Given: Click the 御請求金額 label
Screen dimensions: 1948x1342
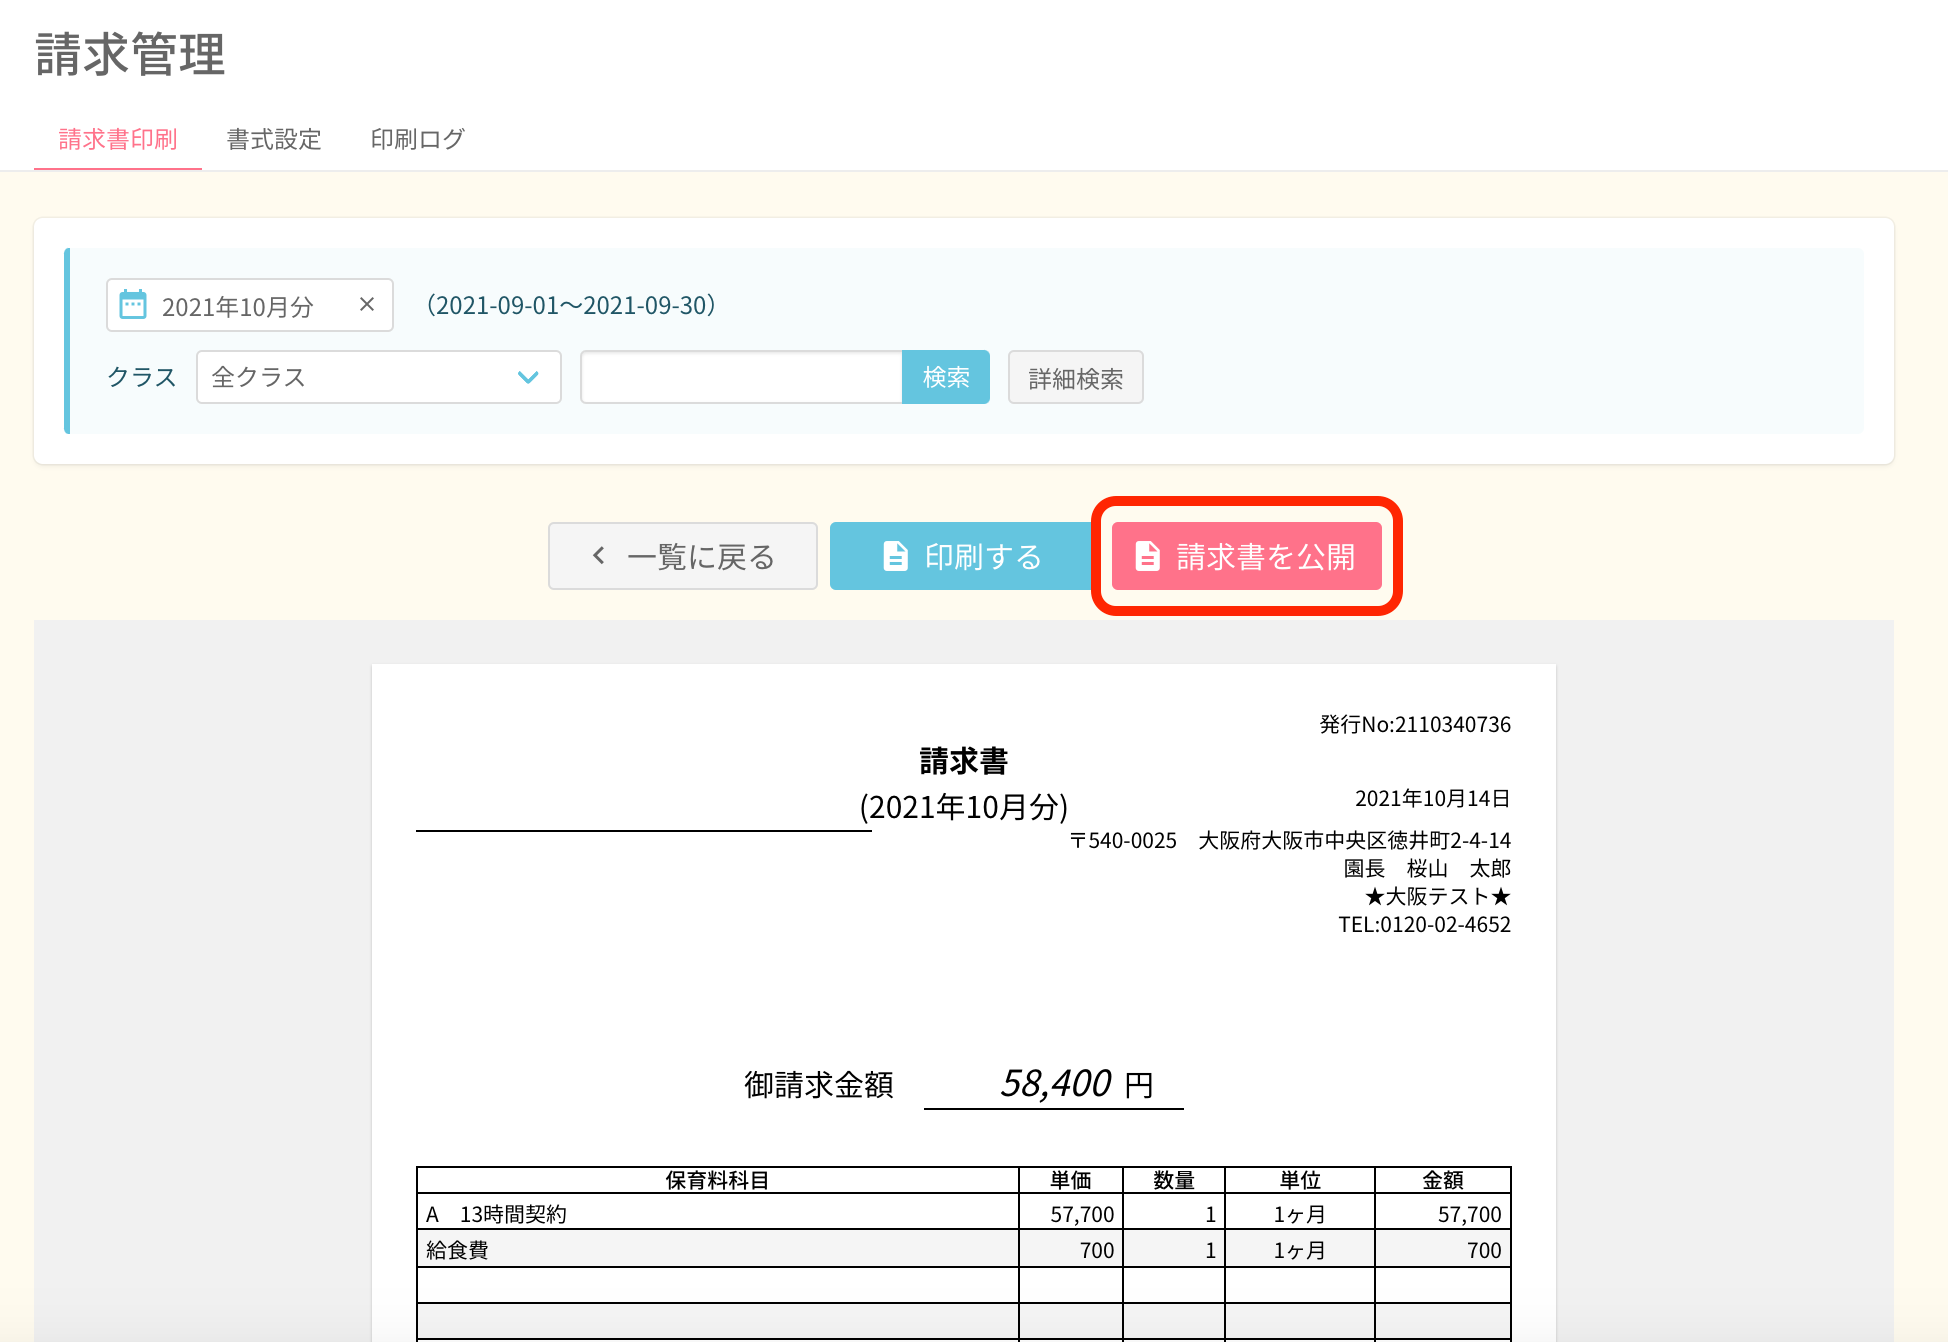Looking at the screenshot, I should [x=819, y=1084].
